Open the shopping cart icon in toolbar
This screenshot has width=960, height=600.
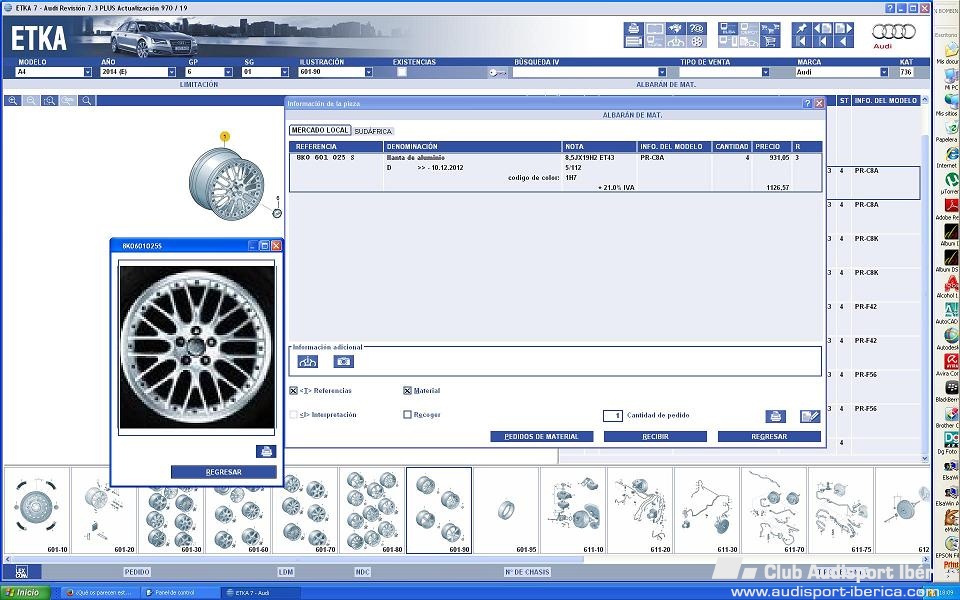tap(770, 42)
